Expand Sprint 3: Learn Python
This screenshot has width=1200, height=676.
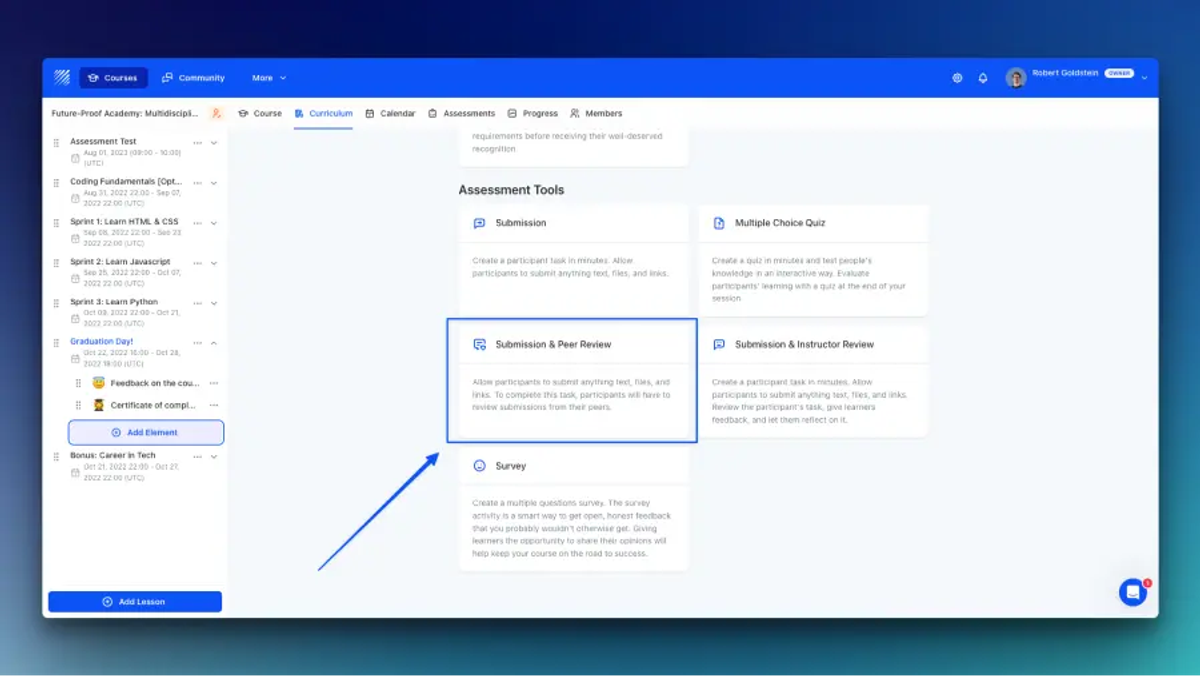pos(214,303)
